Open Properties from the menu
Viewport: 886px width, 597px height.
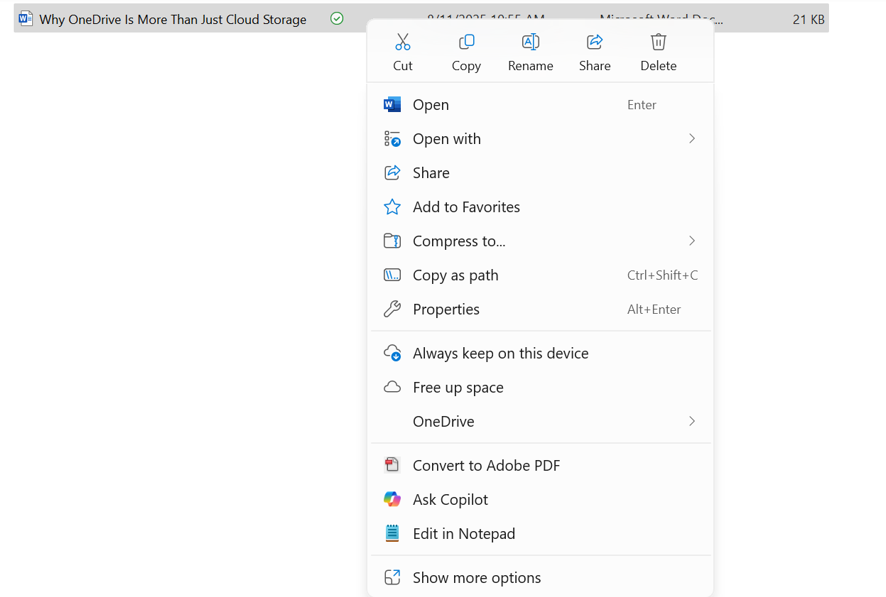point(541,309)
